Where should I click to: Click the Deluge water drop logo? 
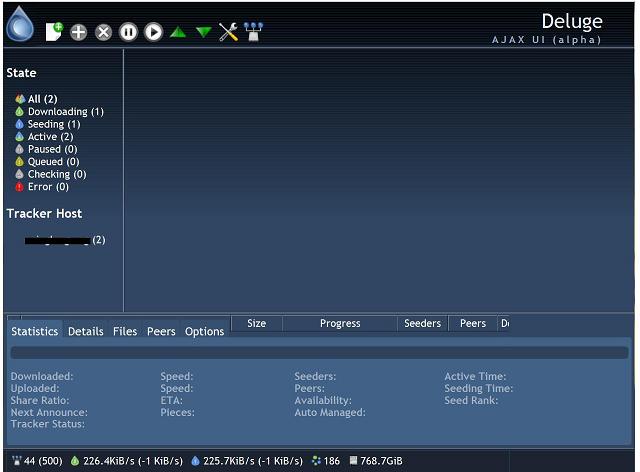pos(20,24)
